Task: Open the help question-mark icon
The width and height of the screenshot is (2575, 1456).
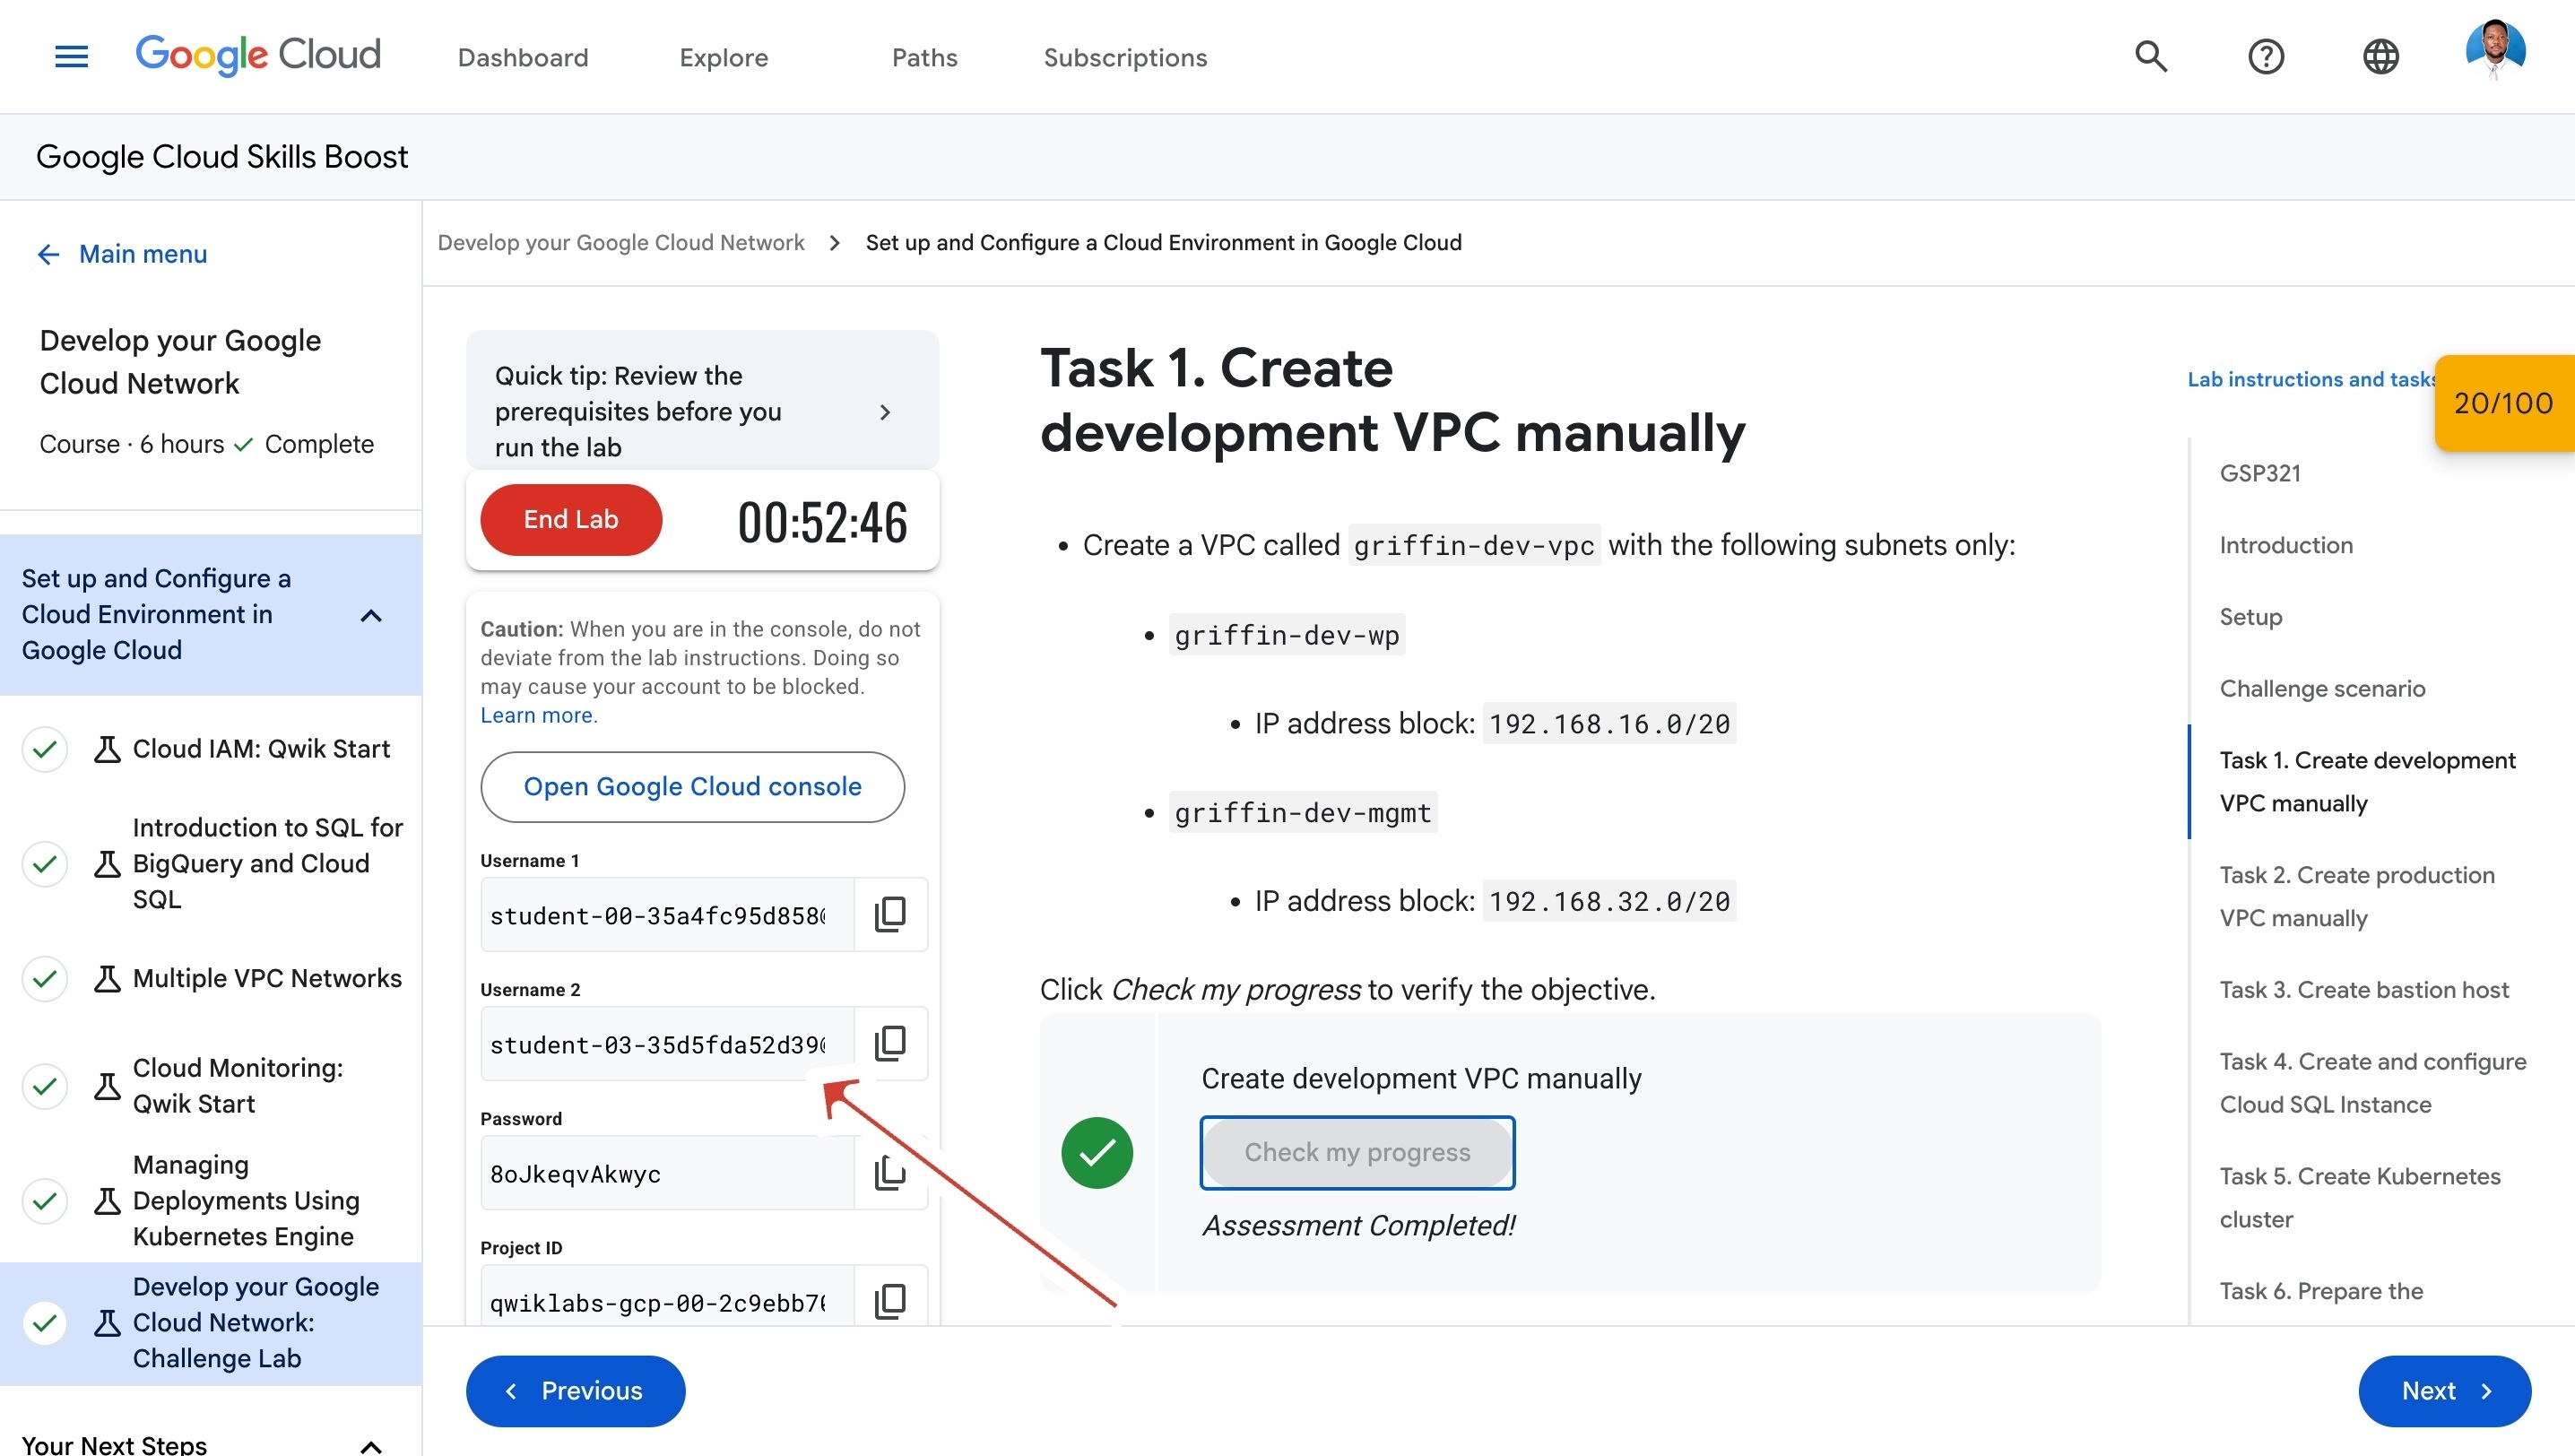Action: (x=2266, y=56)
